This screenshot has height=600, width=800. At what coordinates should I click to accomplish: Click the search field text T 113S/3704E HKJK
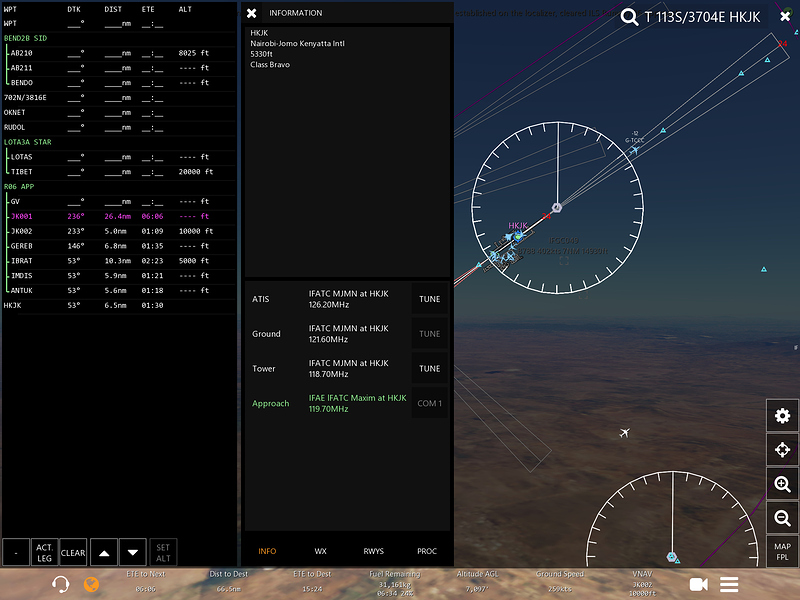coord(702,17)
